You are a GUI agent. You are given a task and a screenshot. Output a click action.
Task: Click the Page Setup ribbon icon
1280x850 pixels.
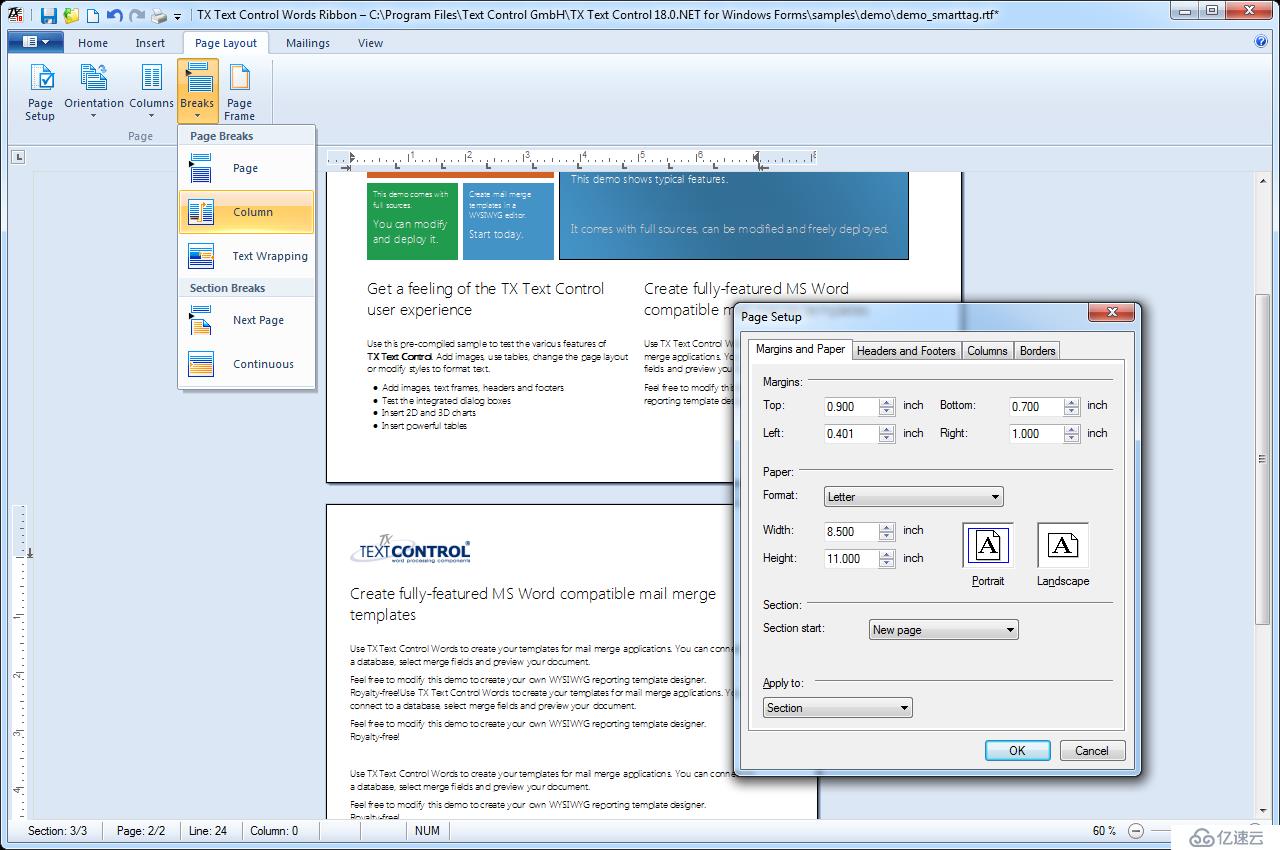(x=41, y=91)
